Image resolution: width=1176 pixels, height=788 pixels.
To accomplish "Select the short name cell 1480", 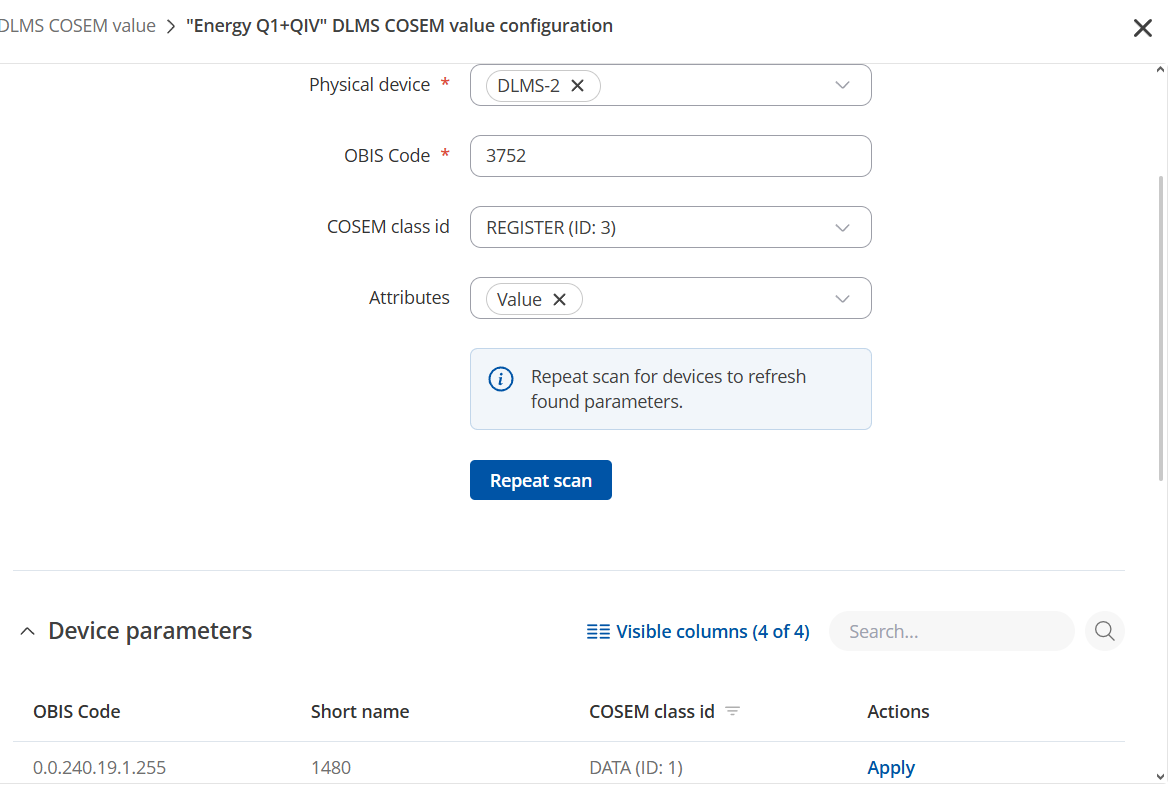I will 331,767.
